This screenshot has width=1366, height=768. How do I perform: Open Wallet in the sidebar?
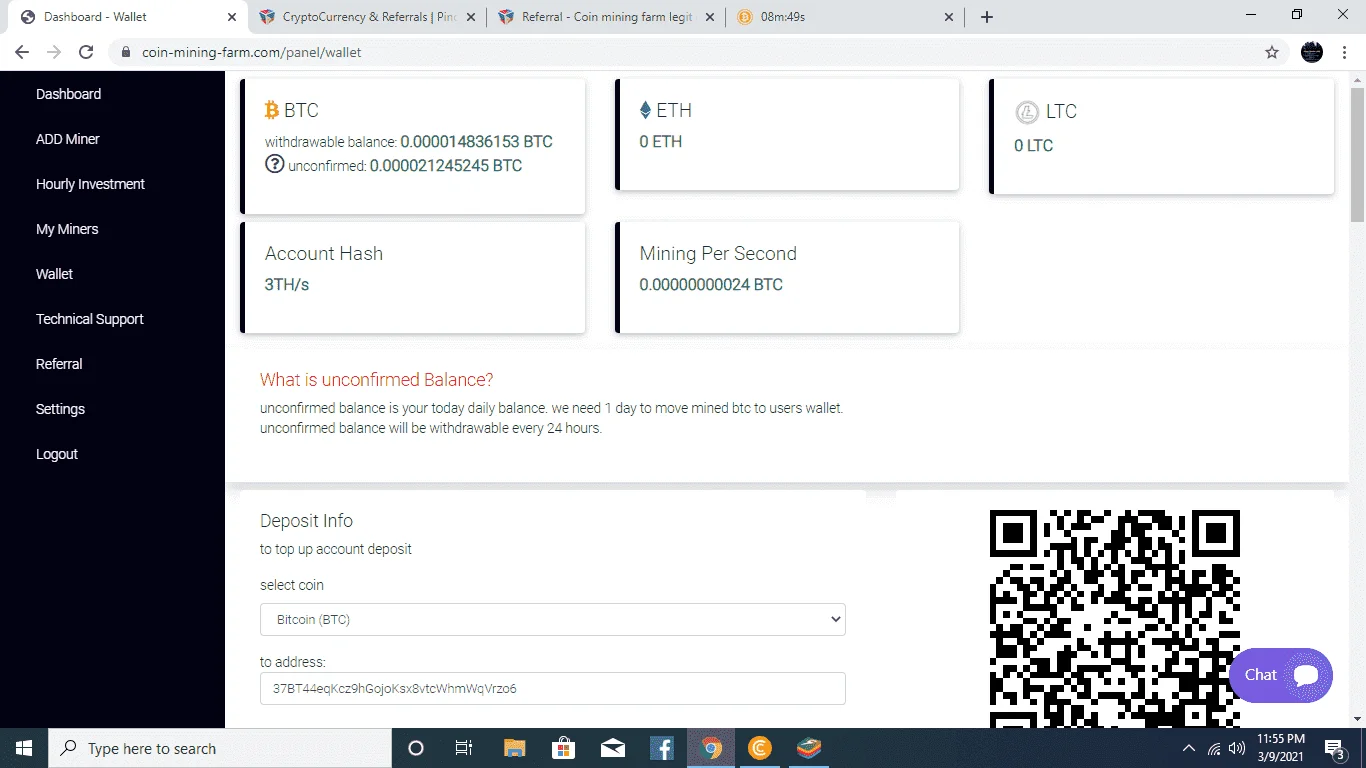54,274
